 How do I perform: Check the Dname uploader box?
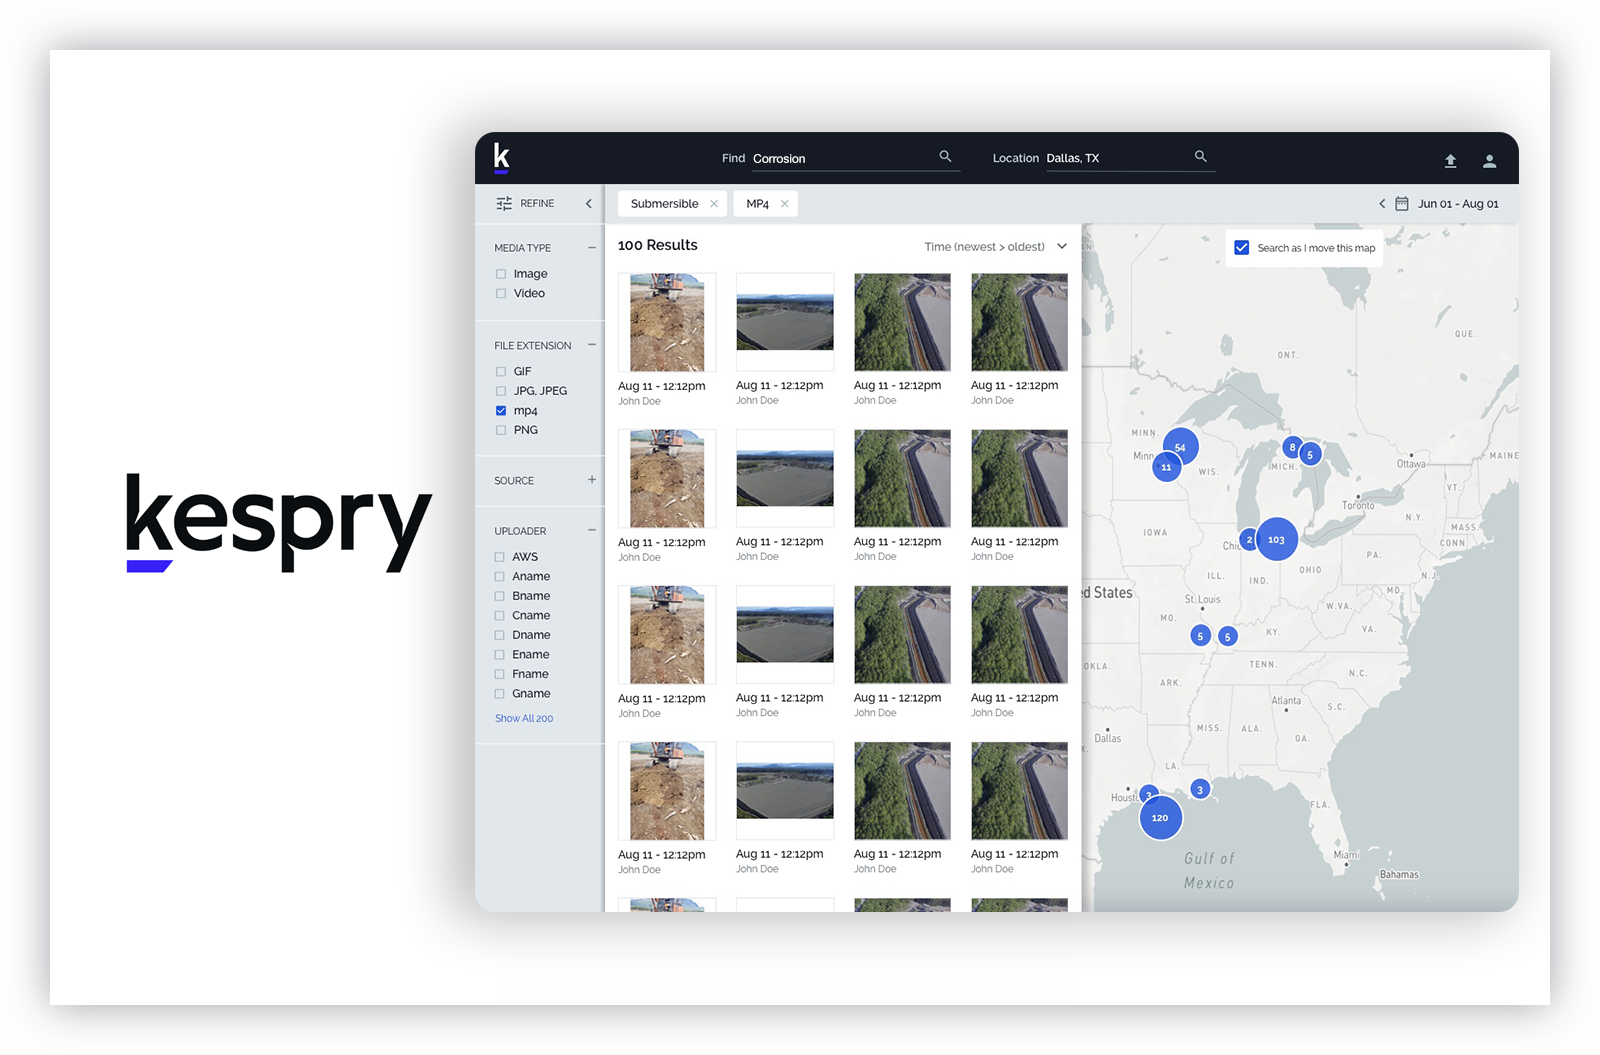500,635
